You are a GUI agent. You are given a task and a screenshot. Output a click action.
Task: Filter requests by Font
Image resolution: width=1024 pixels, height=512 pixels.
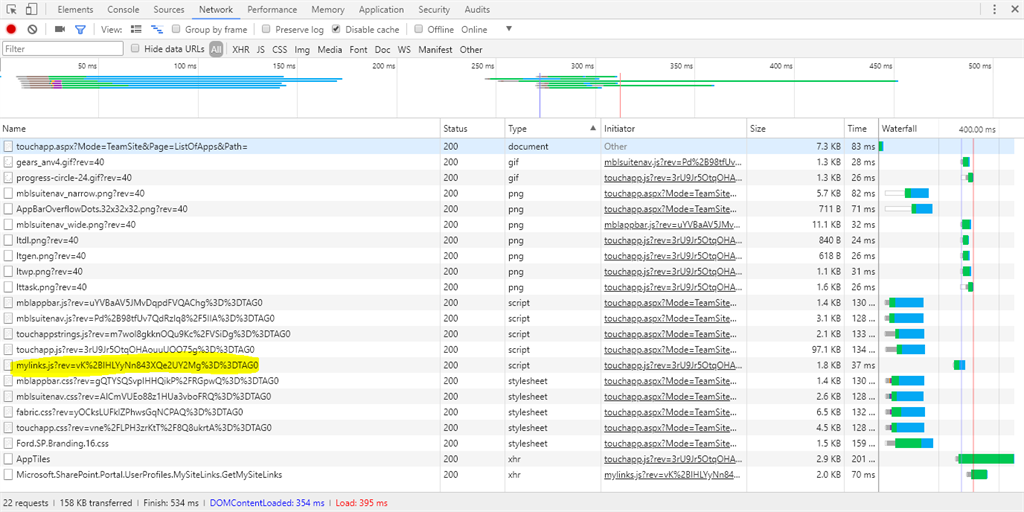click(359, 49)
